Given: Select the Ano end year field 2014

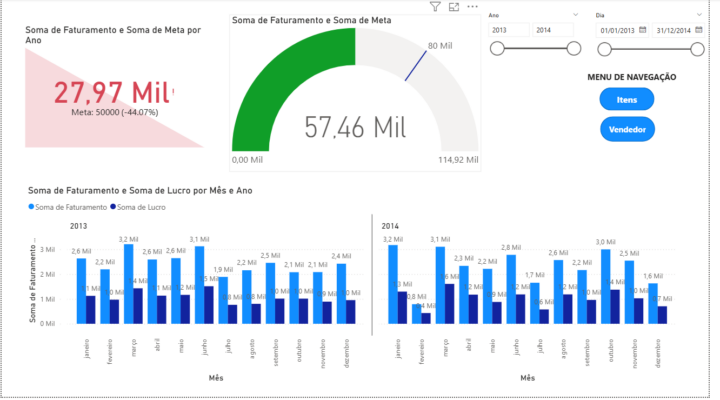Looking at the screenshot, I should 553,31.
